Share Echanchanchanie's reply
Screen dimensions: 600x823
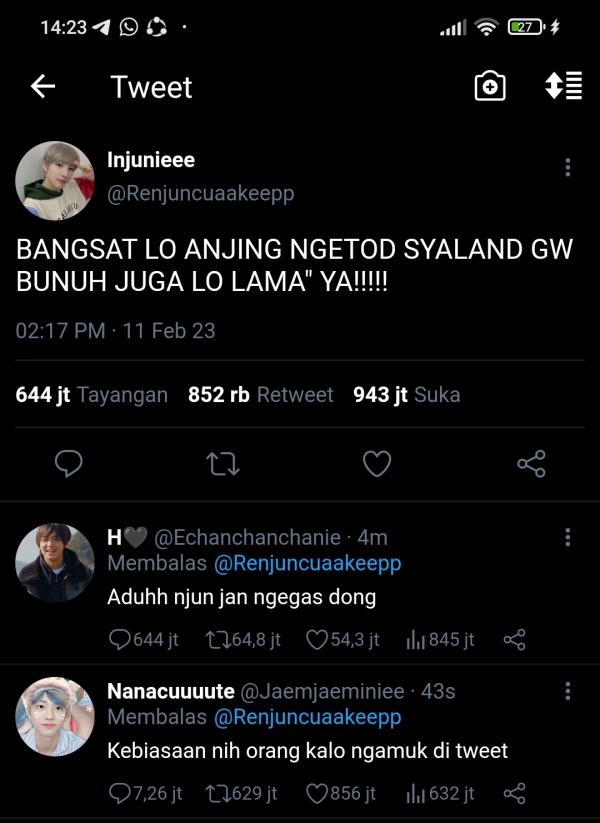click(515, 640)
